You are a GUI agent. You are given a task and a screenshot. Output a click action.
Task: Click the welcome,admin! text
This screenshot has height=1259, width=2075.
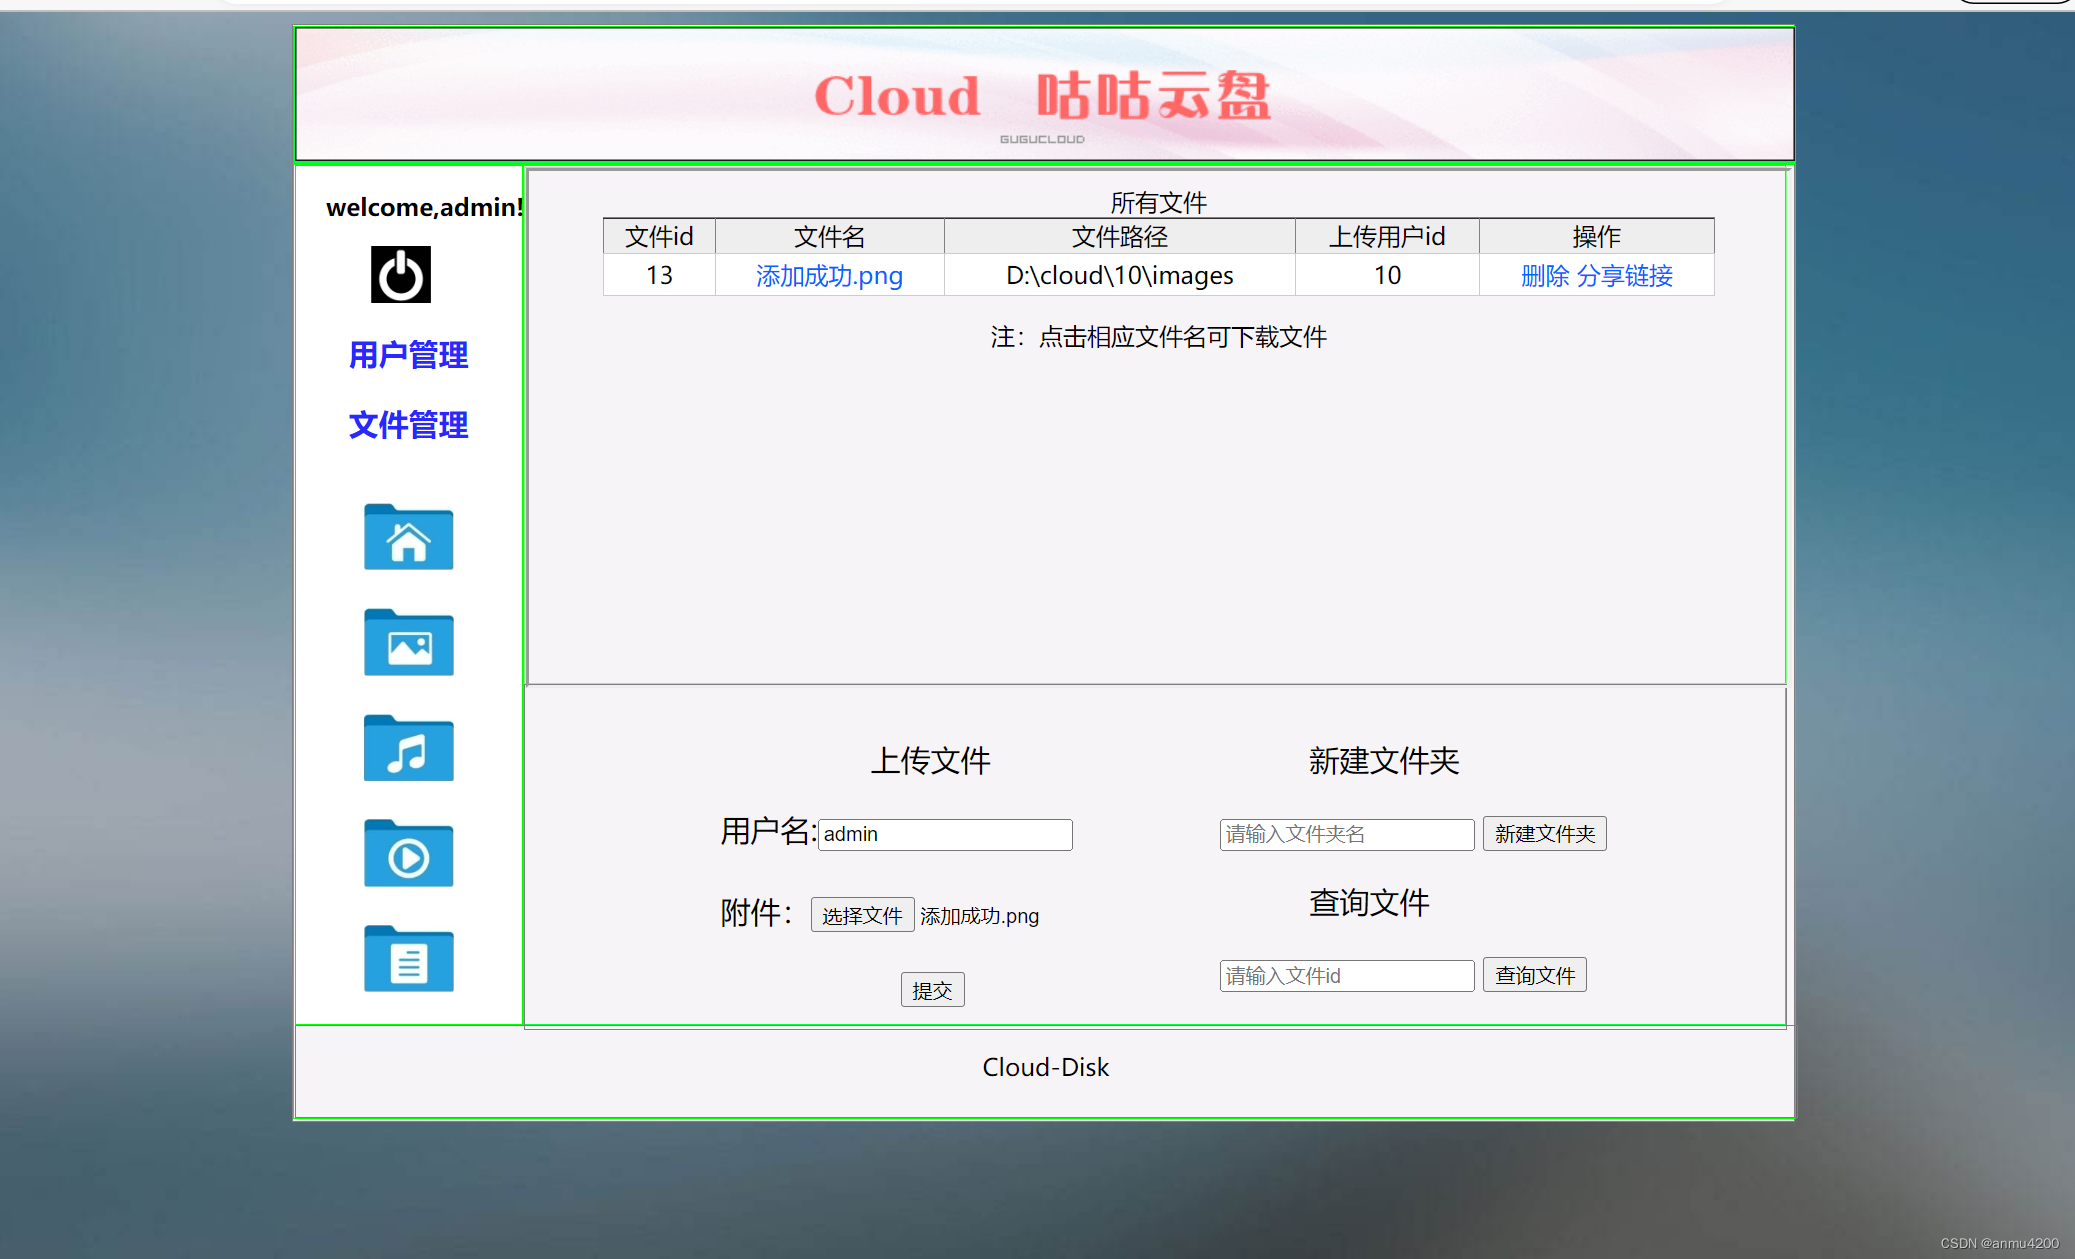click(425, 207)
